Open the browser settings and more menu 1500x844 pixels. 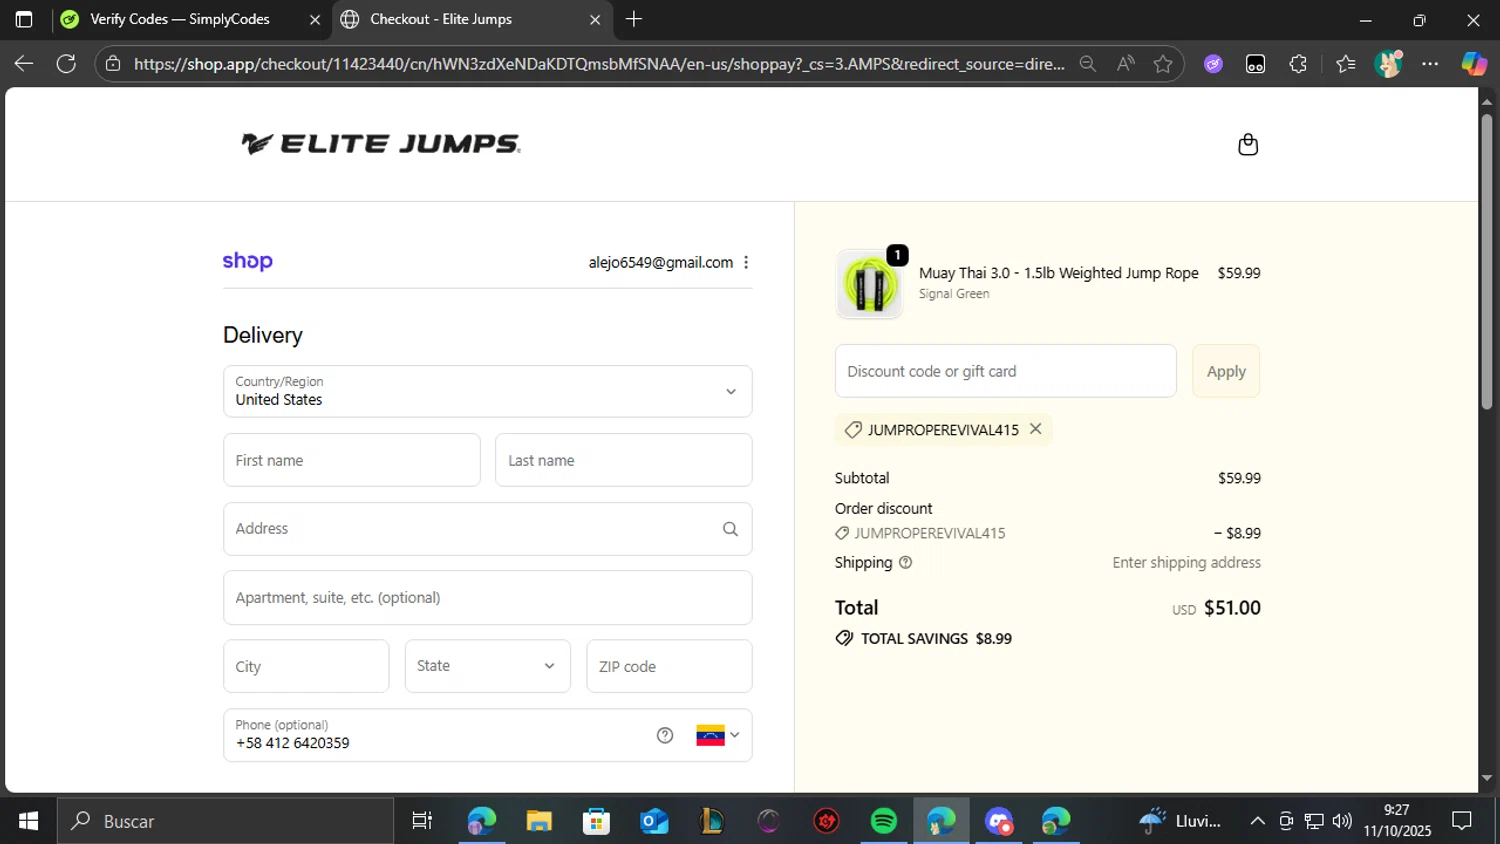[1430, 64]
